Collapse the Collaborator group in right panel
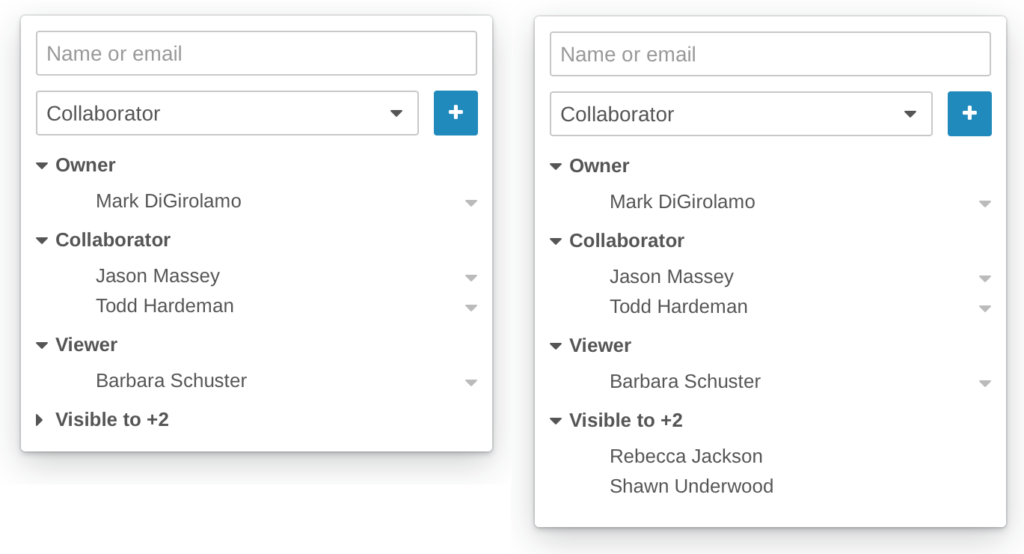 click(x=556, y=241)
